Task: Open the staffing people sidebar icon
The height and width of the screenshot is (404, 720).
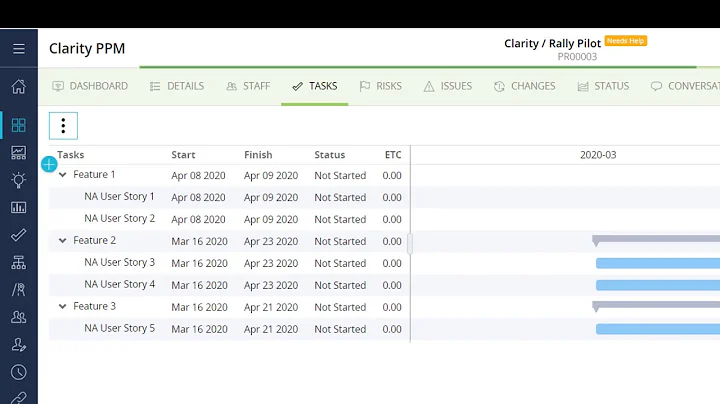Action: coord(19,317)
